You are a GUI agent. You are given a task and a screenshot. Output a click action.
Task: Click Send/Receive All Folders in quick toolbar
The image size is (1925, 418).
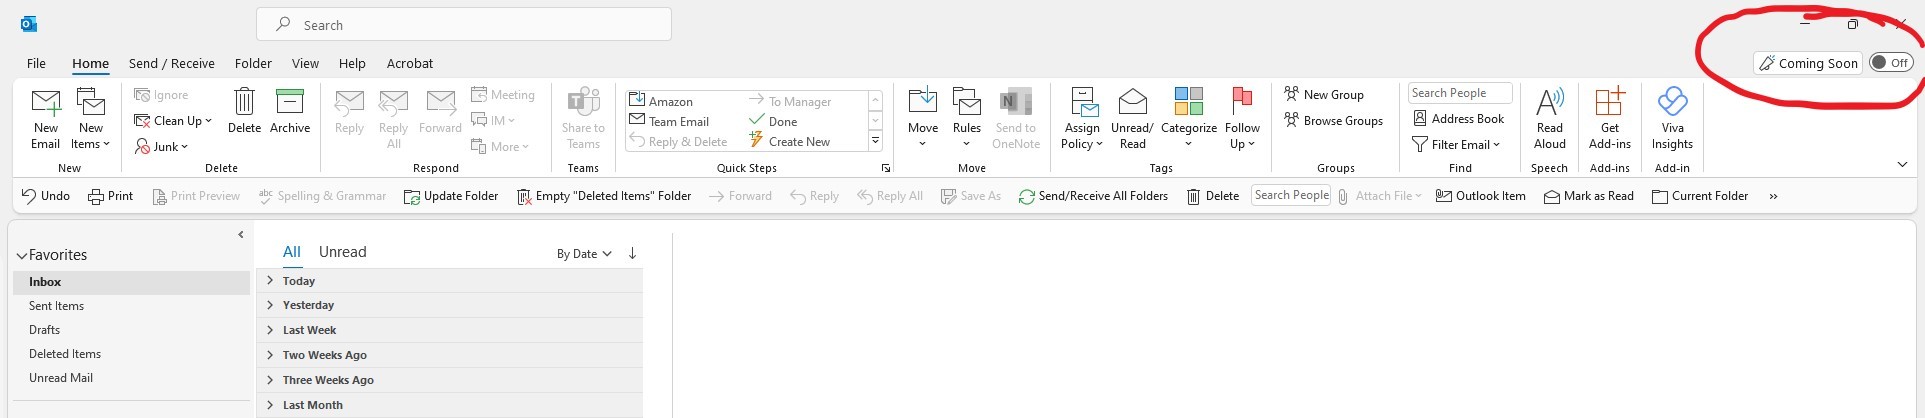(x=1093, y=196)
